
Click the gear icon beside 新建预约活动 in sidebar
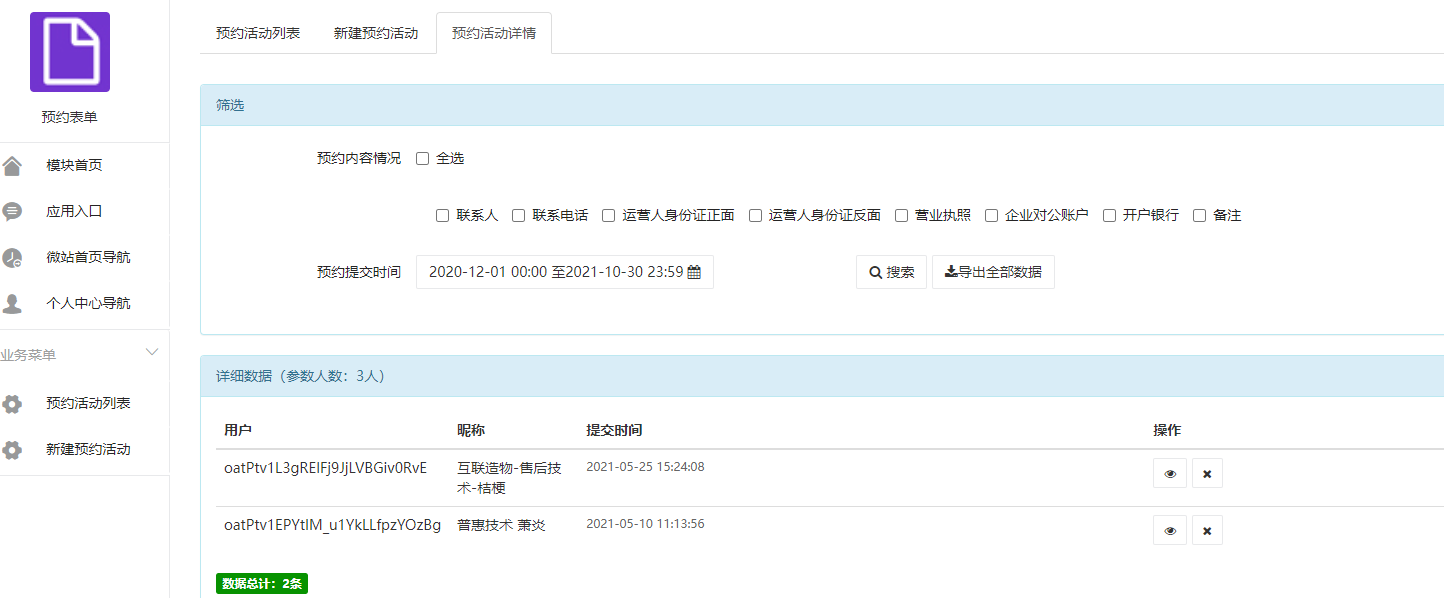(12, 450)
